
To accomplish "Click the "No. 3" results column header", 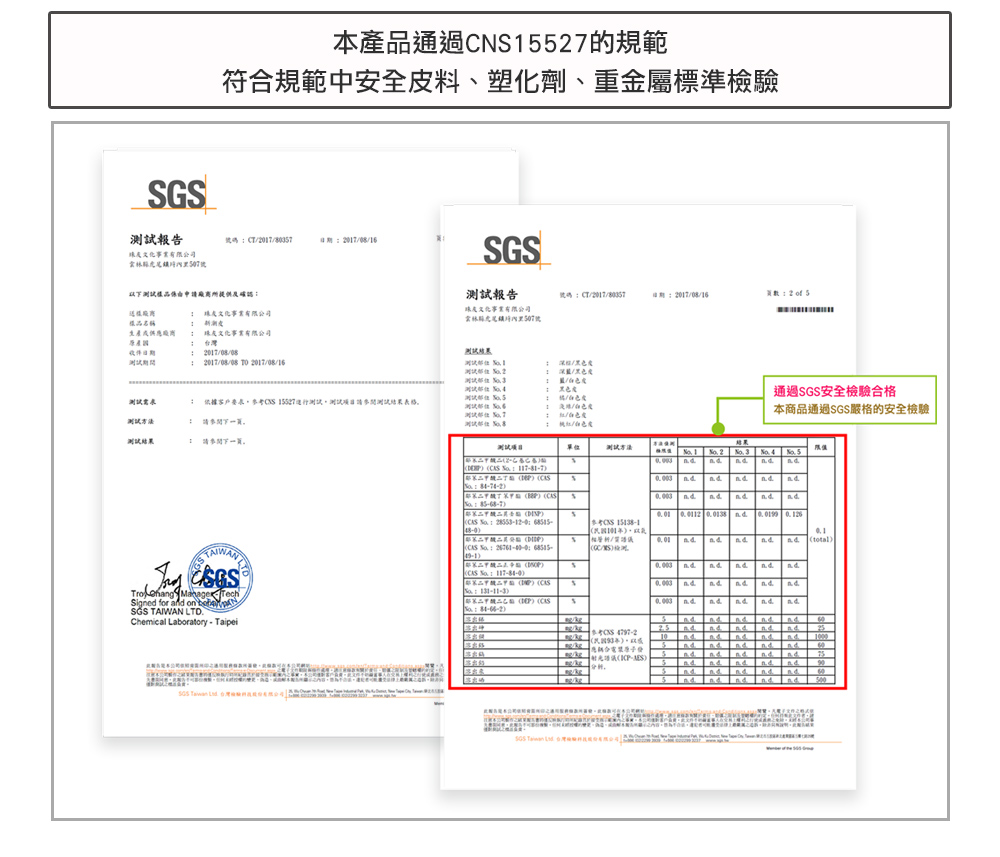I will point(742,452).
